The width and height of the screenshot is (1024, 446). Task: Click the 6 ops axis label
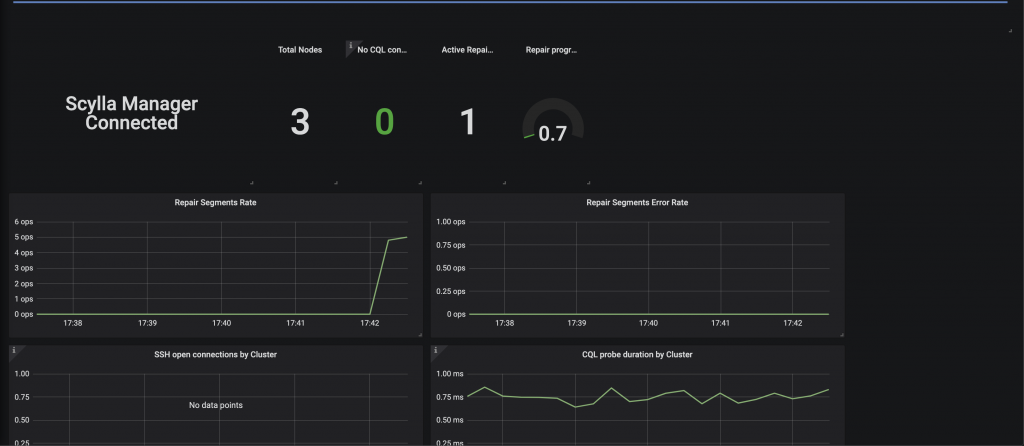tap(24, 221)
